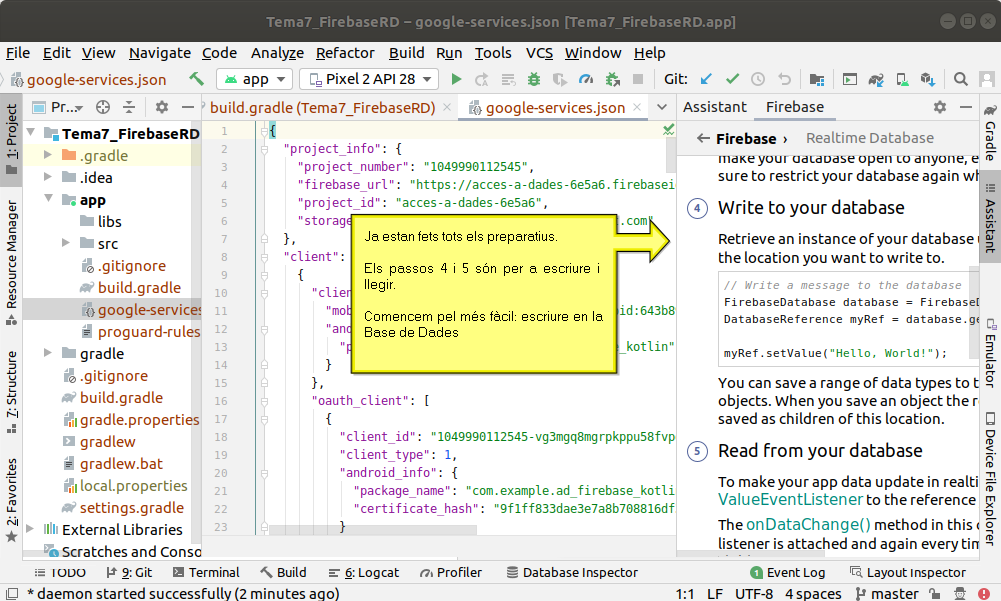Viewport: 1001px width, 601px height.
Task: Open the Pixel 2 API 28 device dropdown
Action: 369,79
